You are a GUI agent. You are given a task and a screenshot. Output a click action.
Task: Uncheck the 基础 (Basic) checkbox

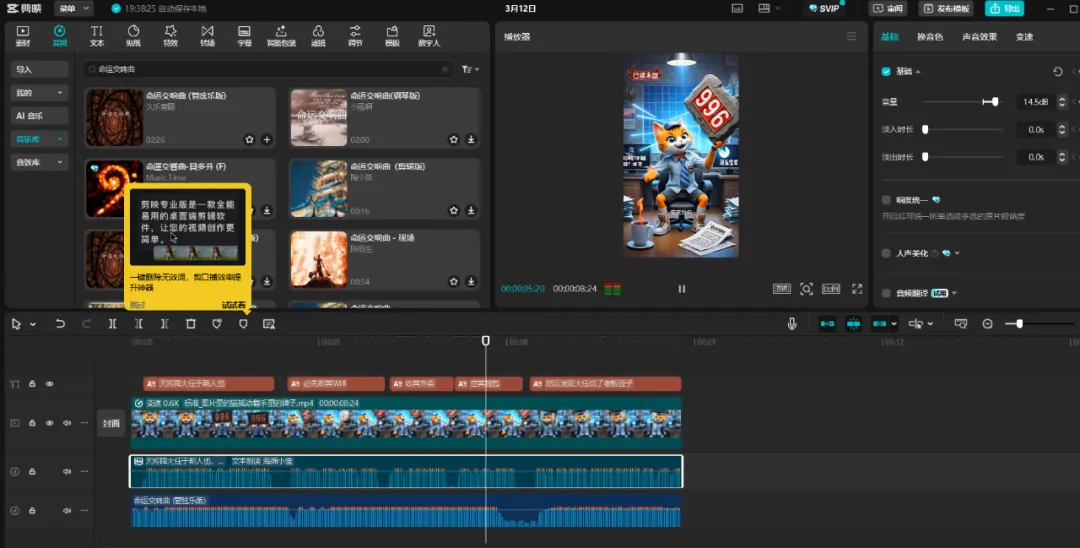point(886,72)
